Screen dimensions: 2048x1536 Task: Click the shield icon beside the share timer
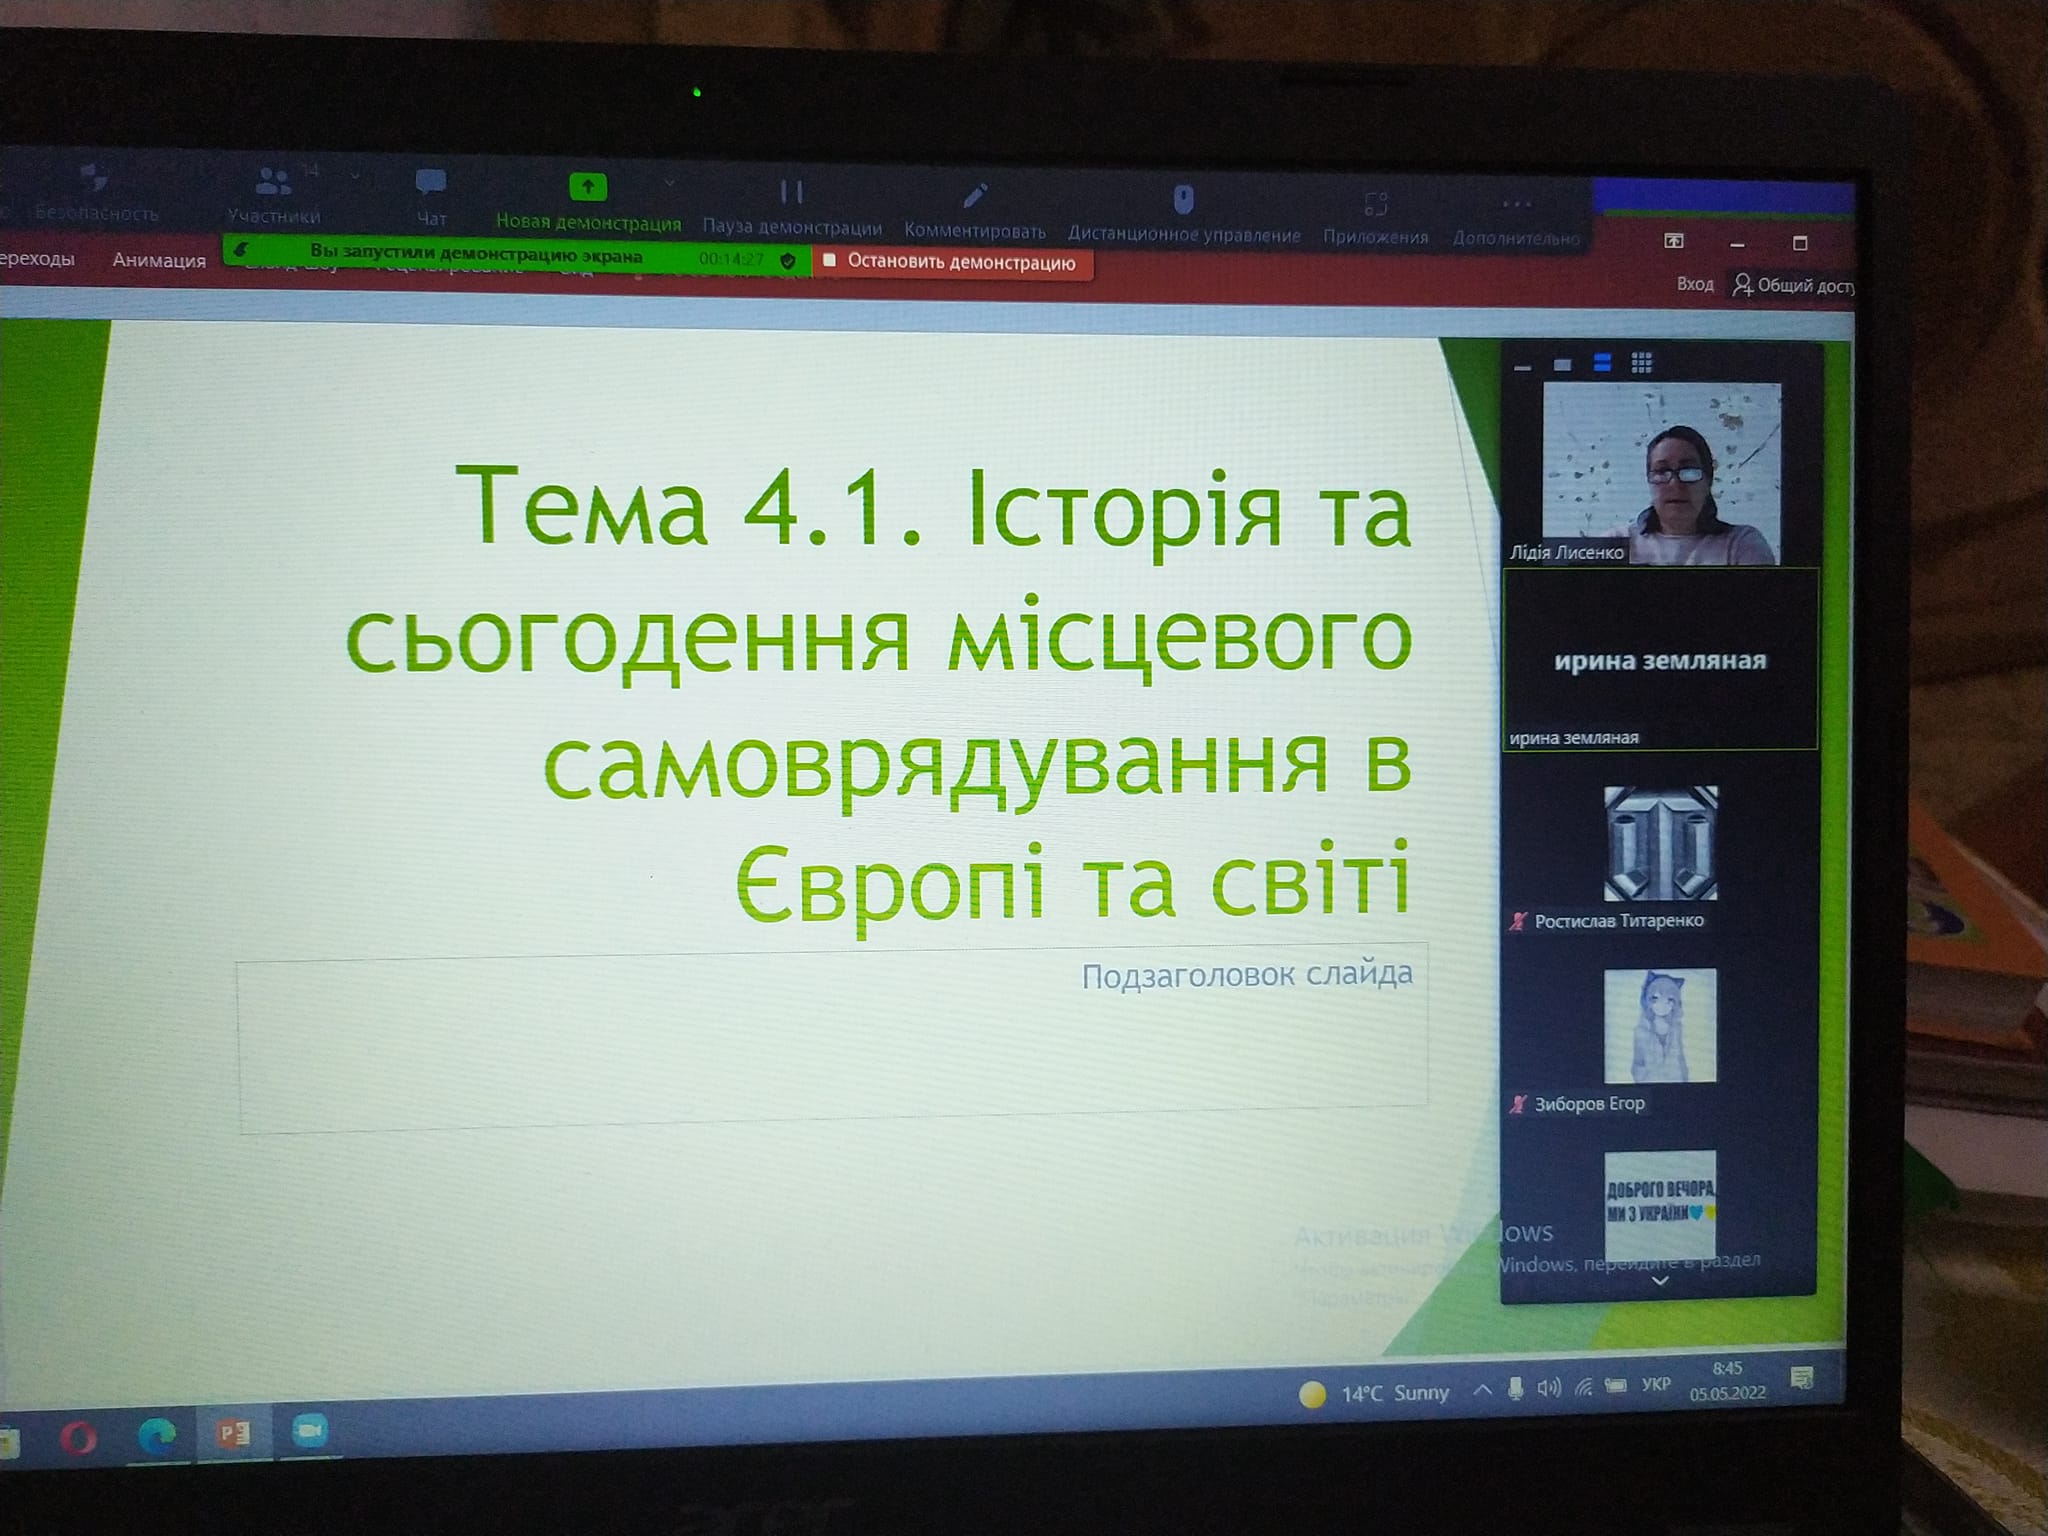point(788,261)
